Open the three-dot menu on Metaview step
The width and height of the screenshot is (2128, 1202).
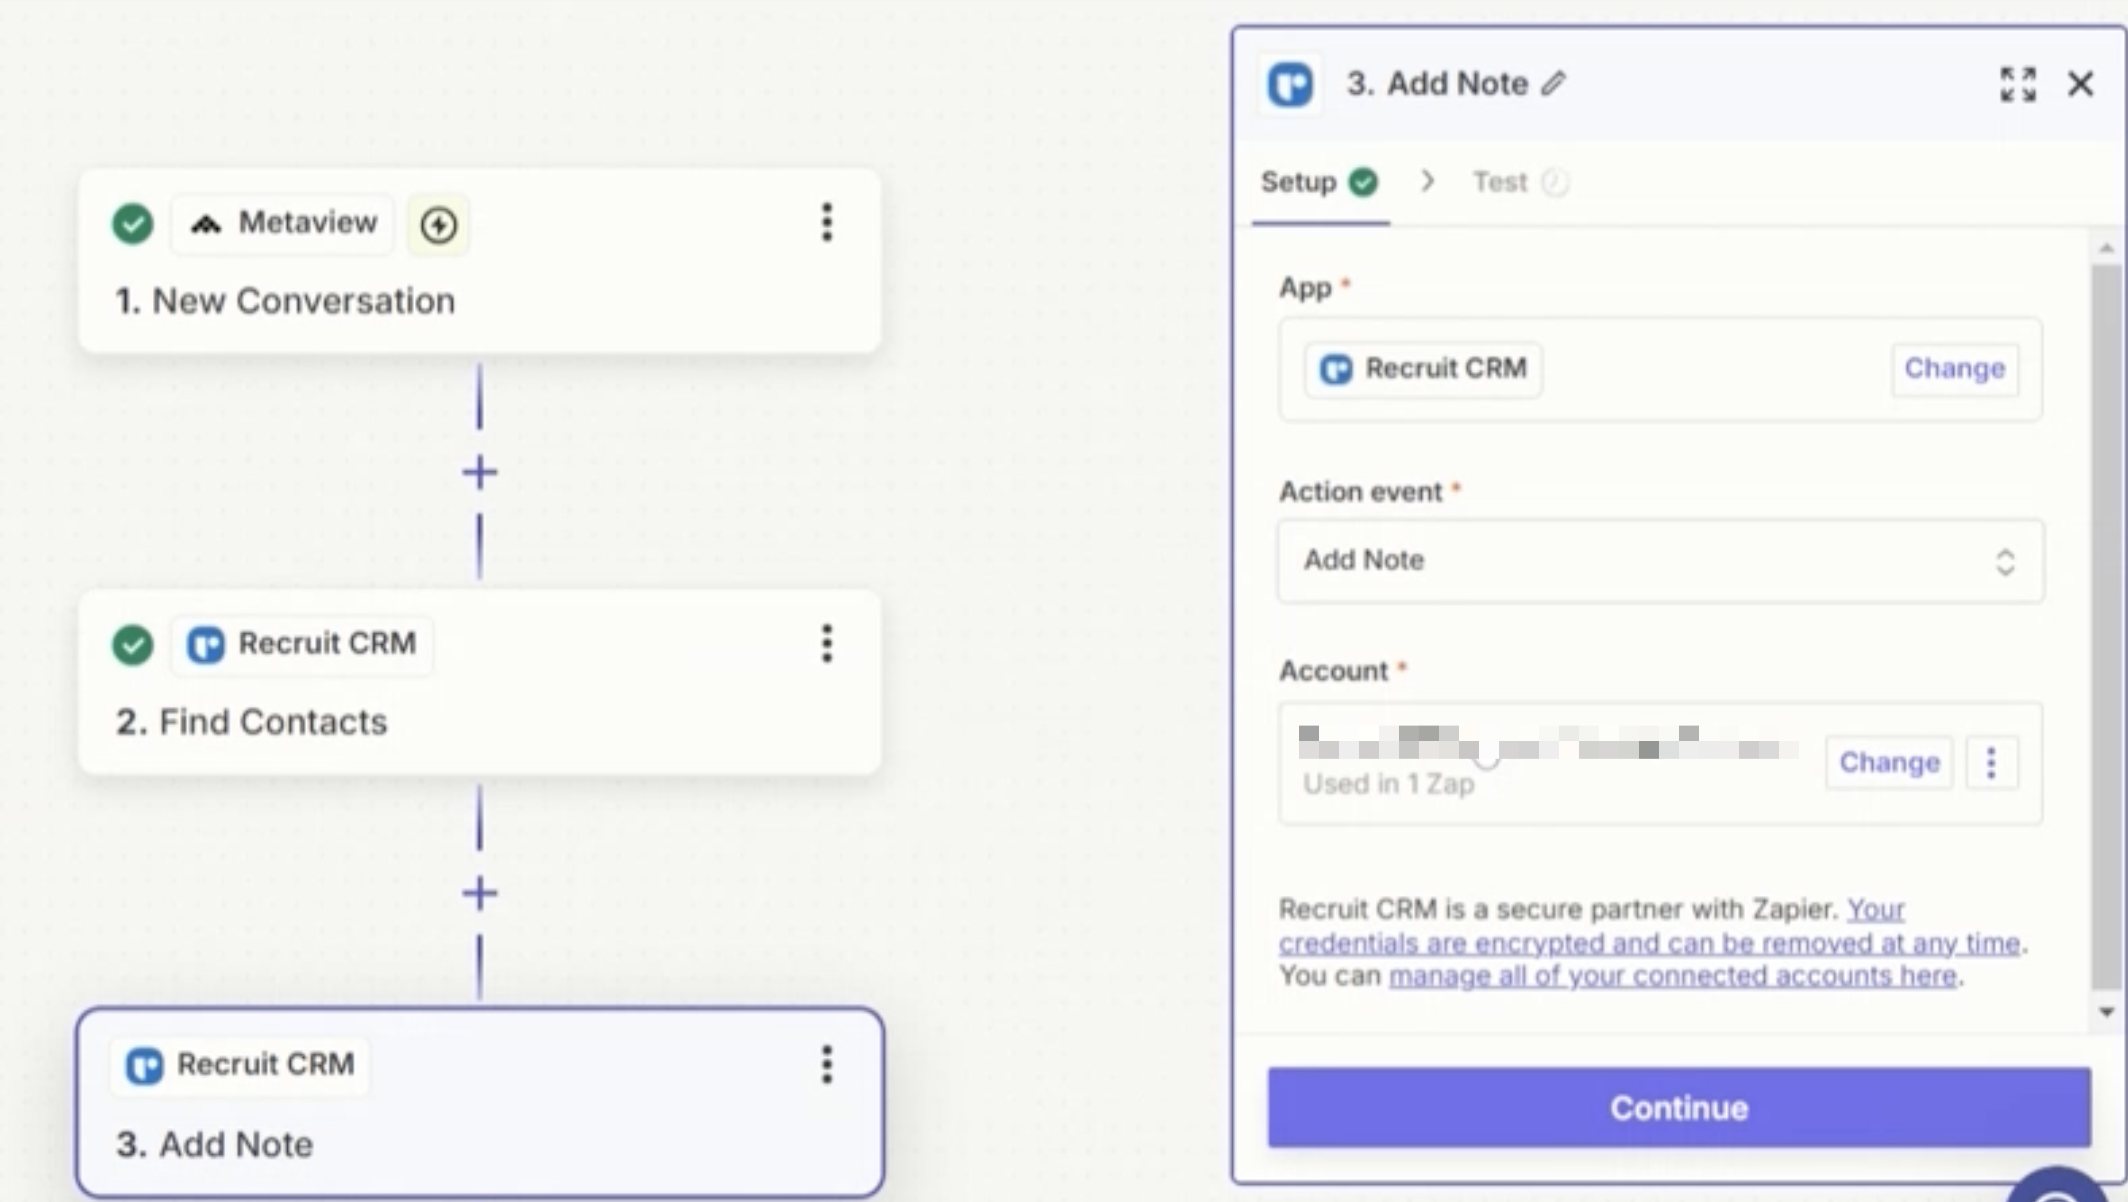pos(826,222)
